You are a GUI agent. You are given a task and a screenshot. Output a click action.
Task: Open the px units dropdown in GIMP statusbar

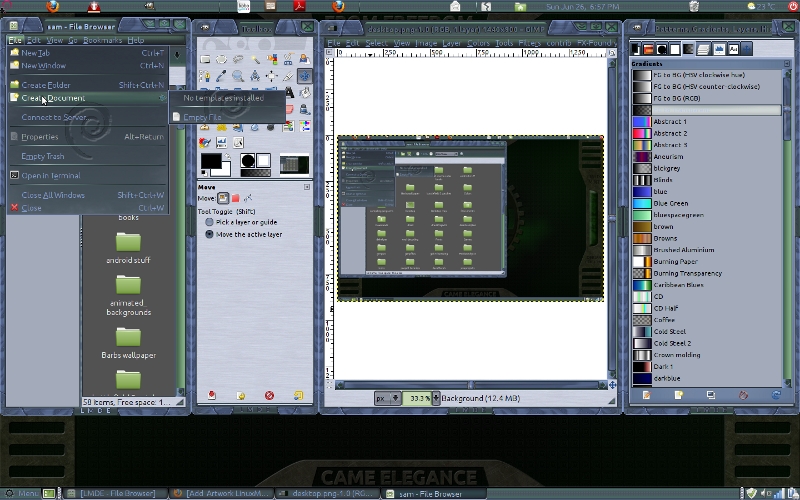388,398
